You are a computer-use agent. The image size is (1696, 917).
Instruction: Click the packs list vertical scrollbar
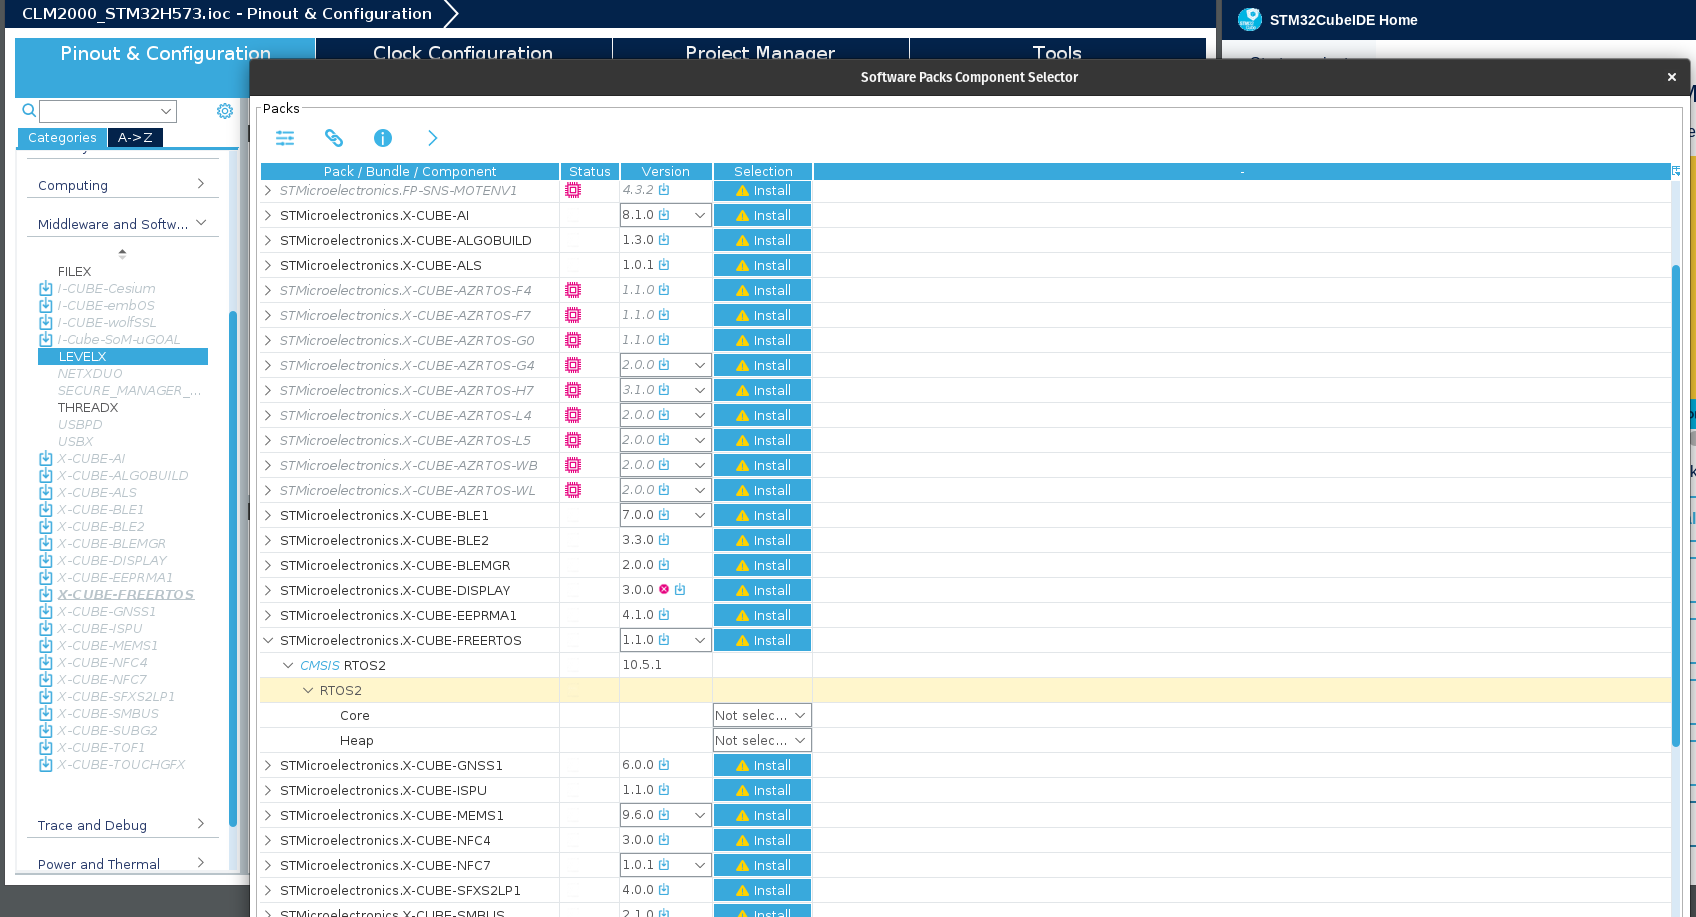click(x=1676, y=505)
